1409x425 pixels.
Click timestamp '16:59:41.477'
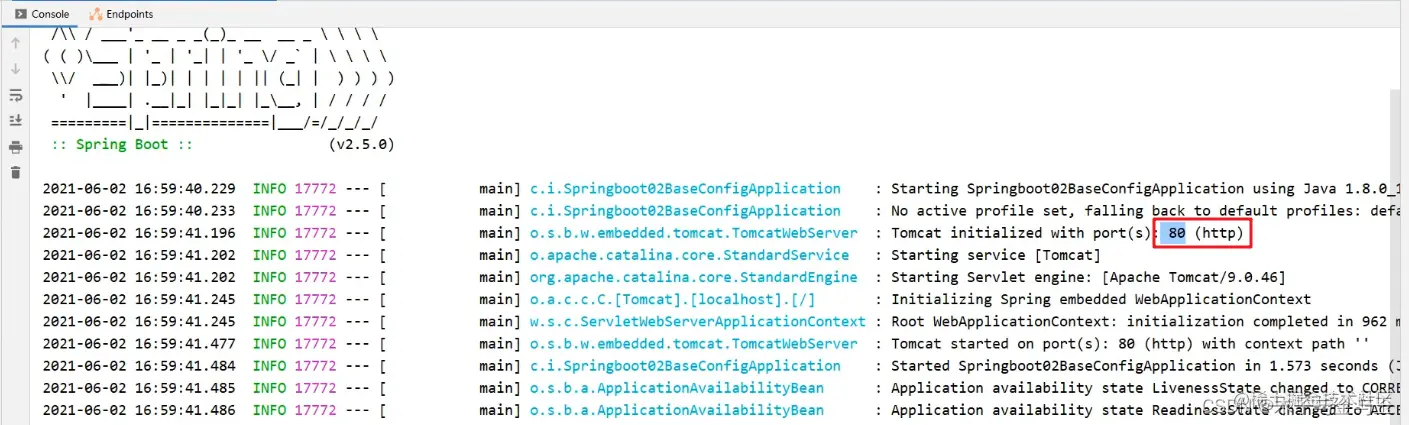pos(186,344)
